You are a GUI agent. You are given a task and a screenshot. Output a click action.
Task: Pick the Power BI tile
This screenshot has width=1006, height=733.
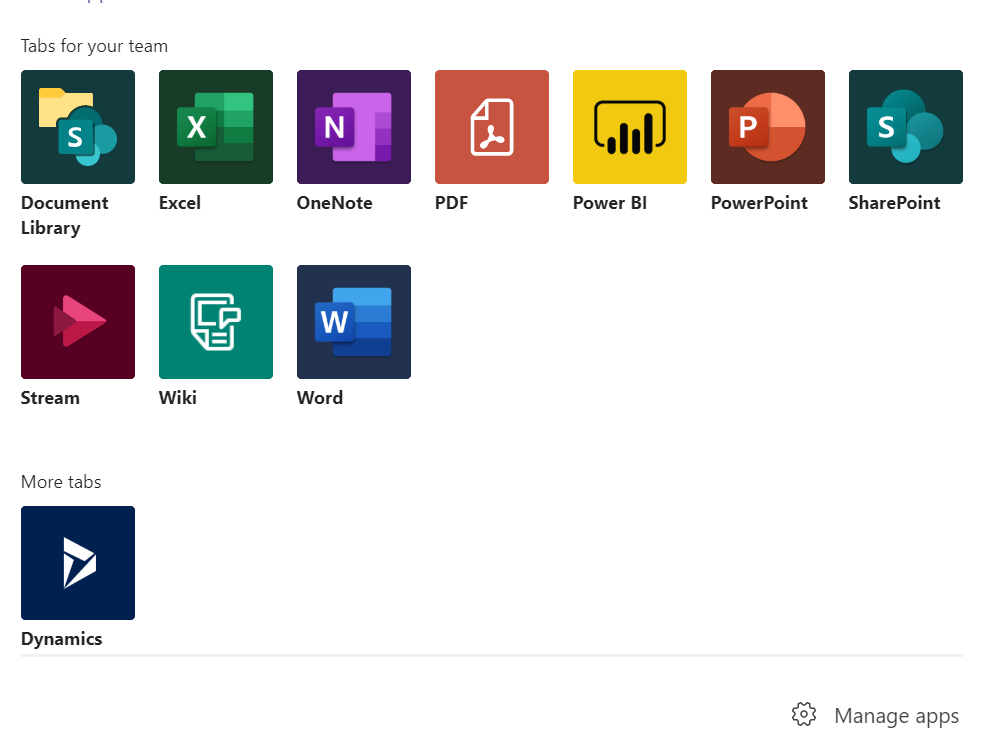pyautogui.click(x=629, y=127)
